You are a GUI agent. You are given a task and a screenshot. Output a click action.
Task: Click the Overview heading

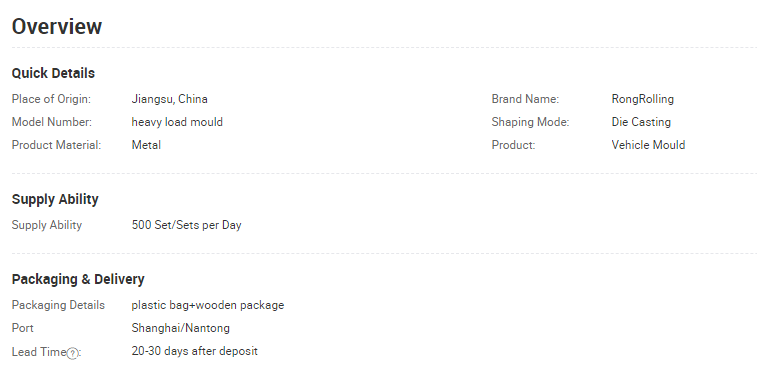pos(57,26)
